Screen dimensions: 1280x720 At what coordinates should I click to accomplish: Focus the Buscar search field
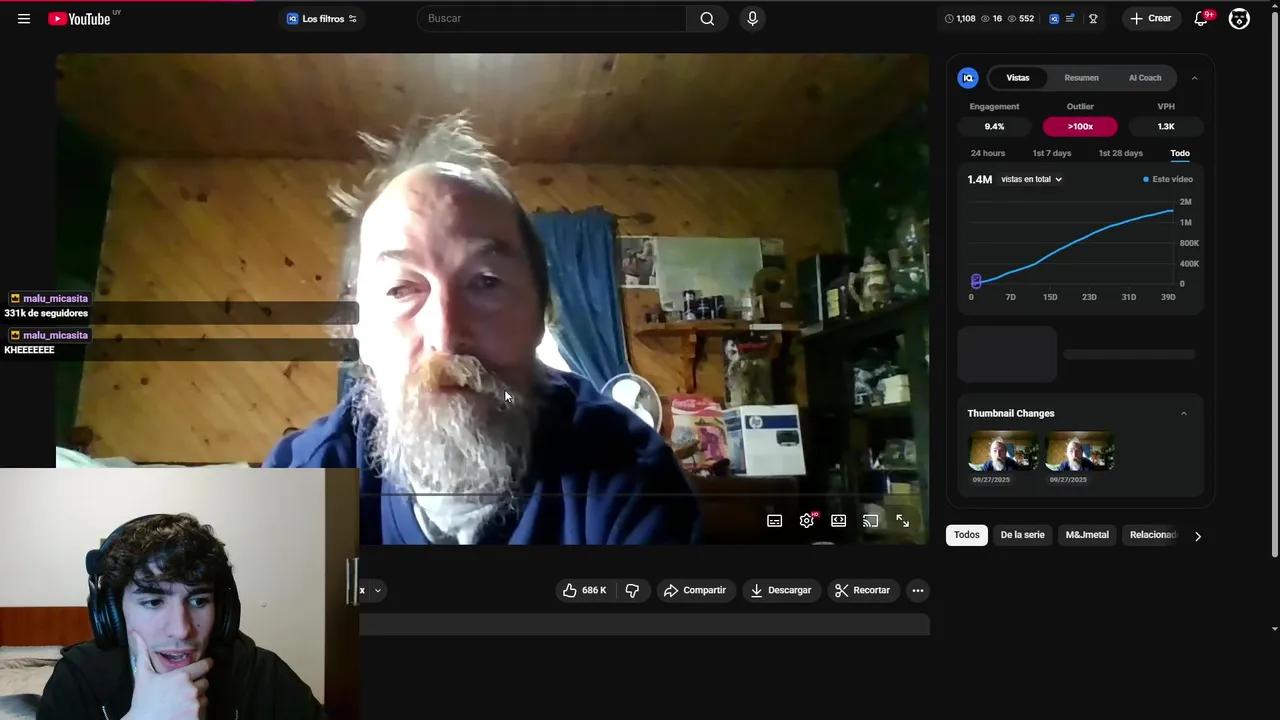552,18
